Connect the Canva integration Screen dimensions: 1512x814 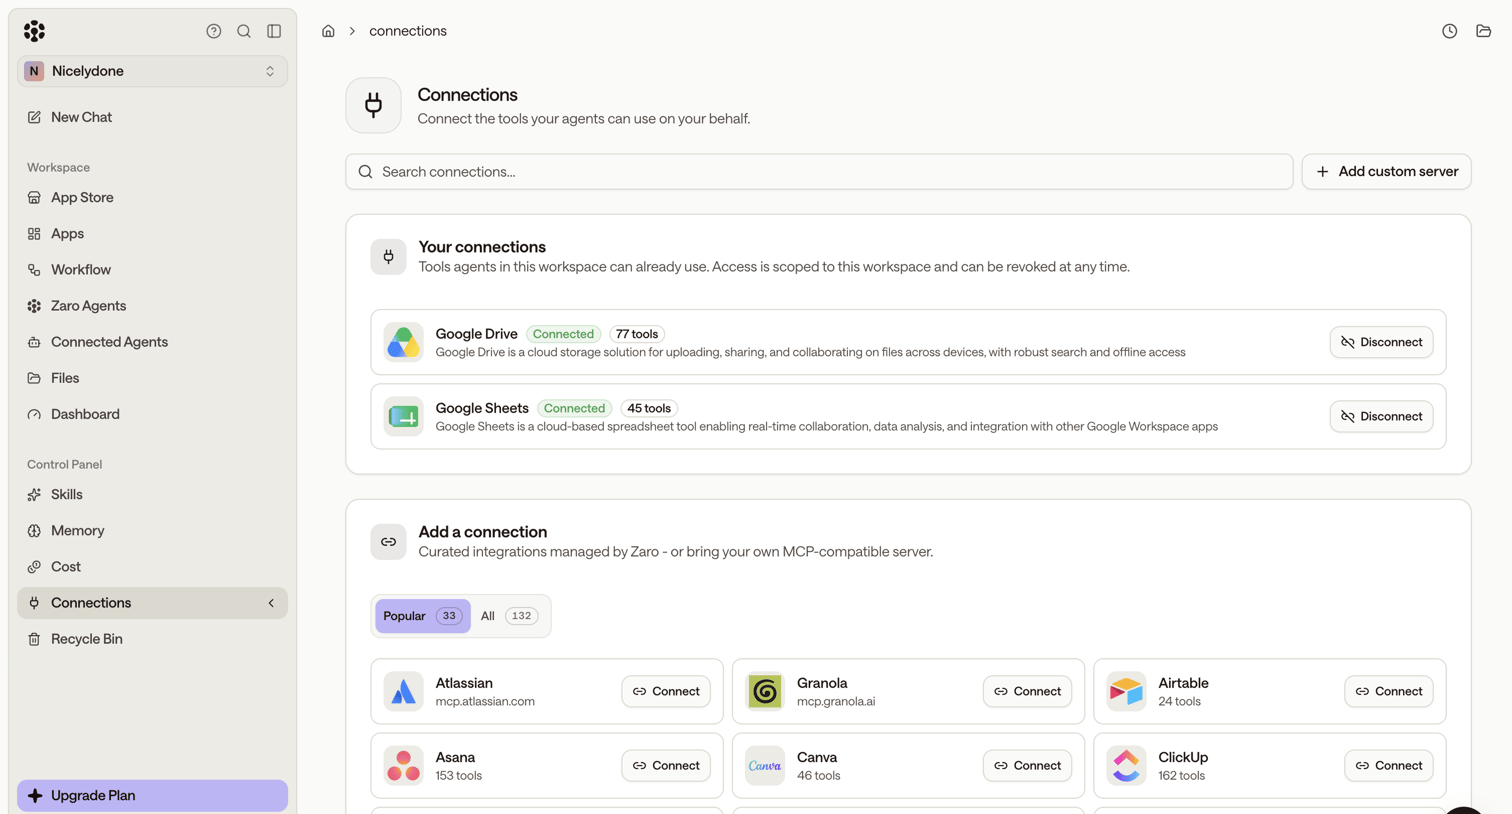point(1027,765)
